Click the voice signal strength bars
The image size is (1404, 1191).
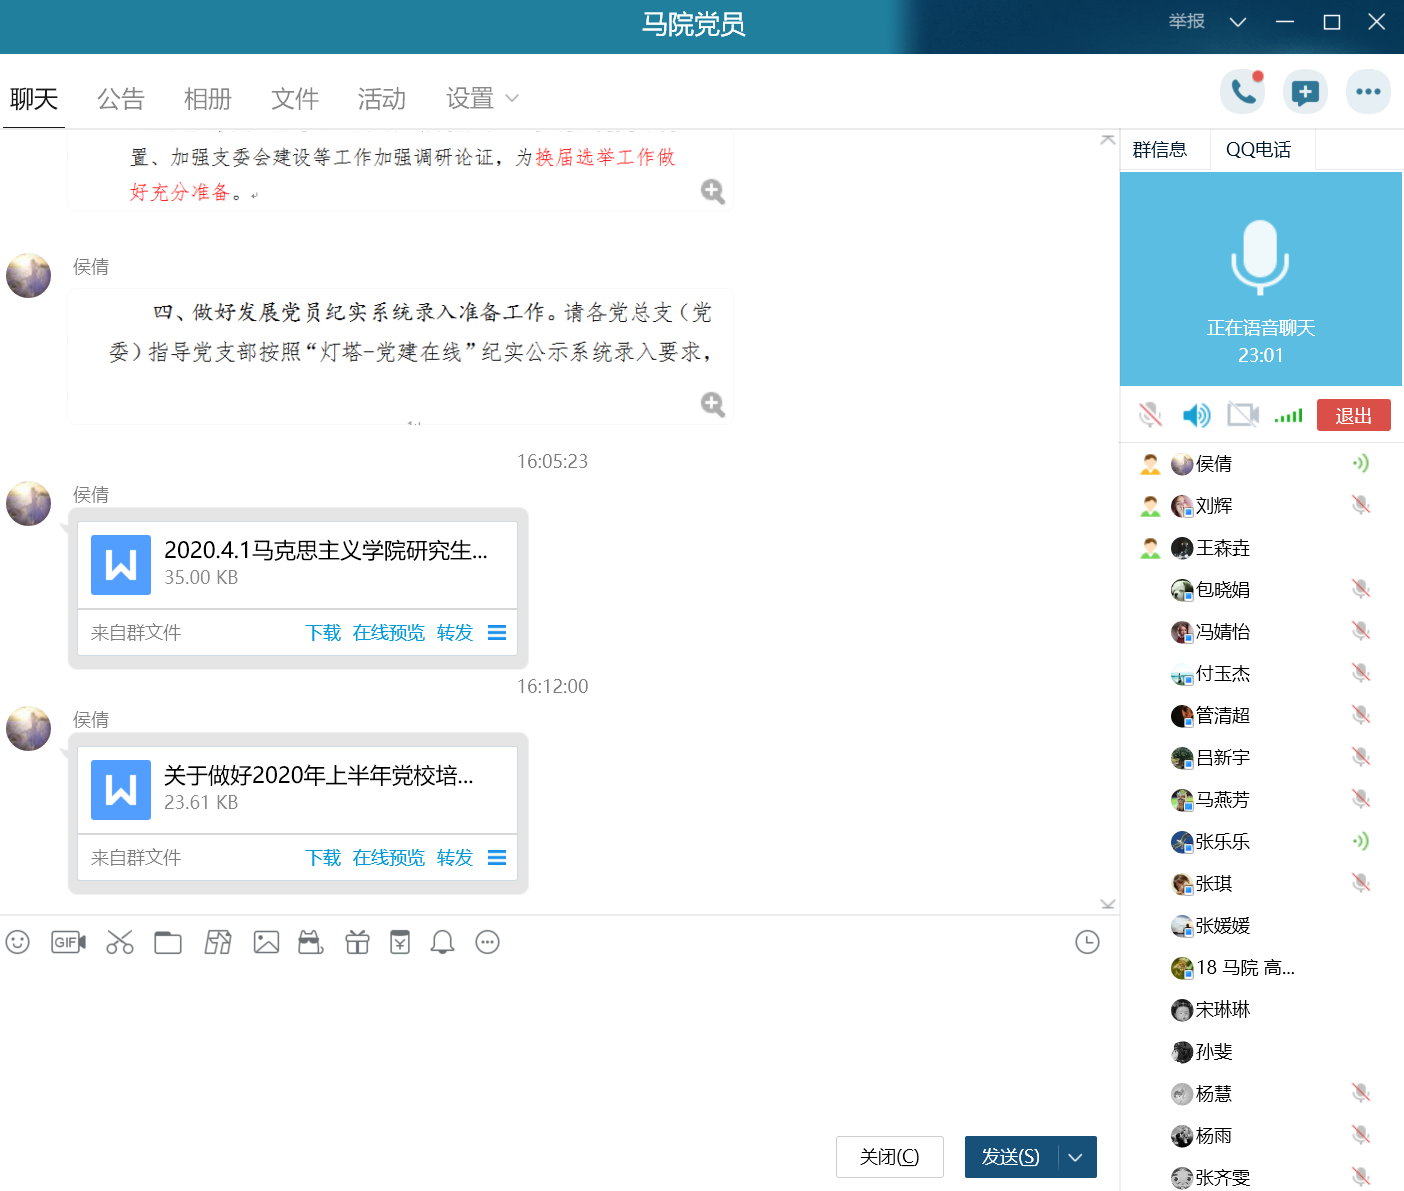tap(1289, 415)
